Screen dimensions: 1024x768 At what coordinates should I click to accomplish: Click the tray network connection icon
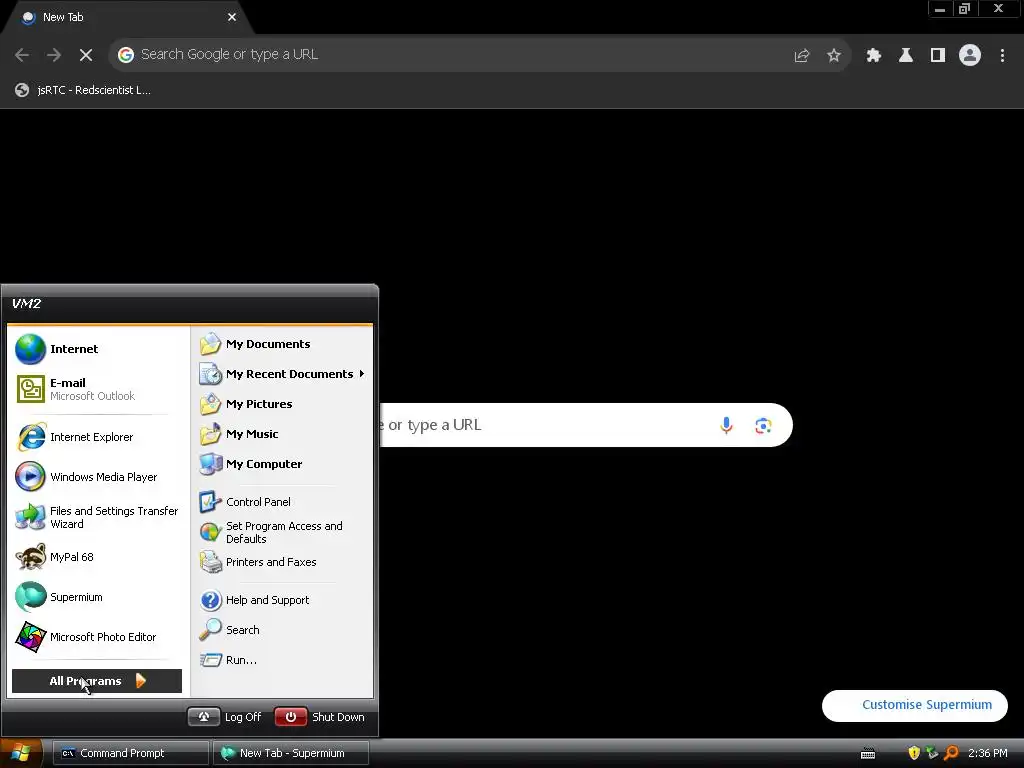coord(933,753)
